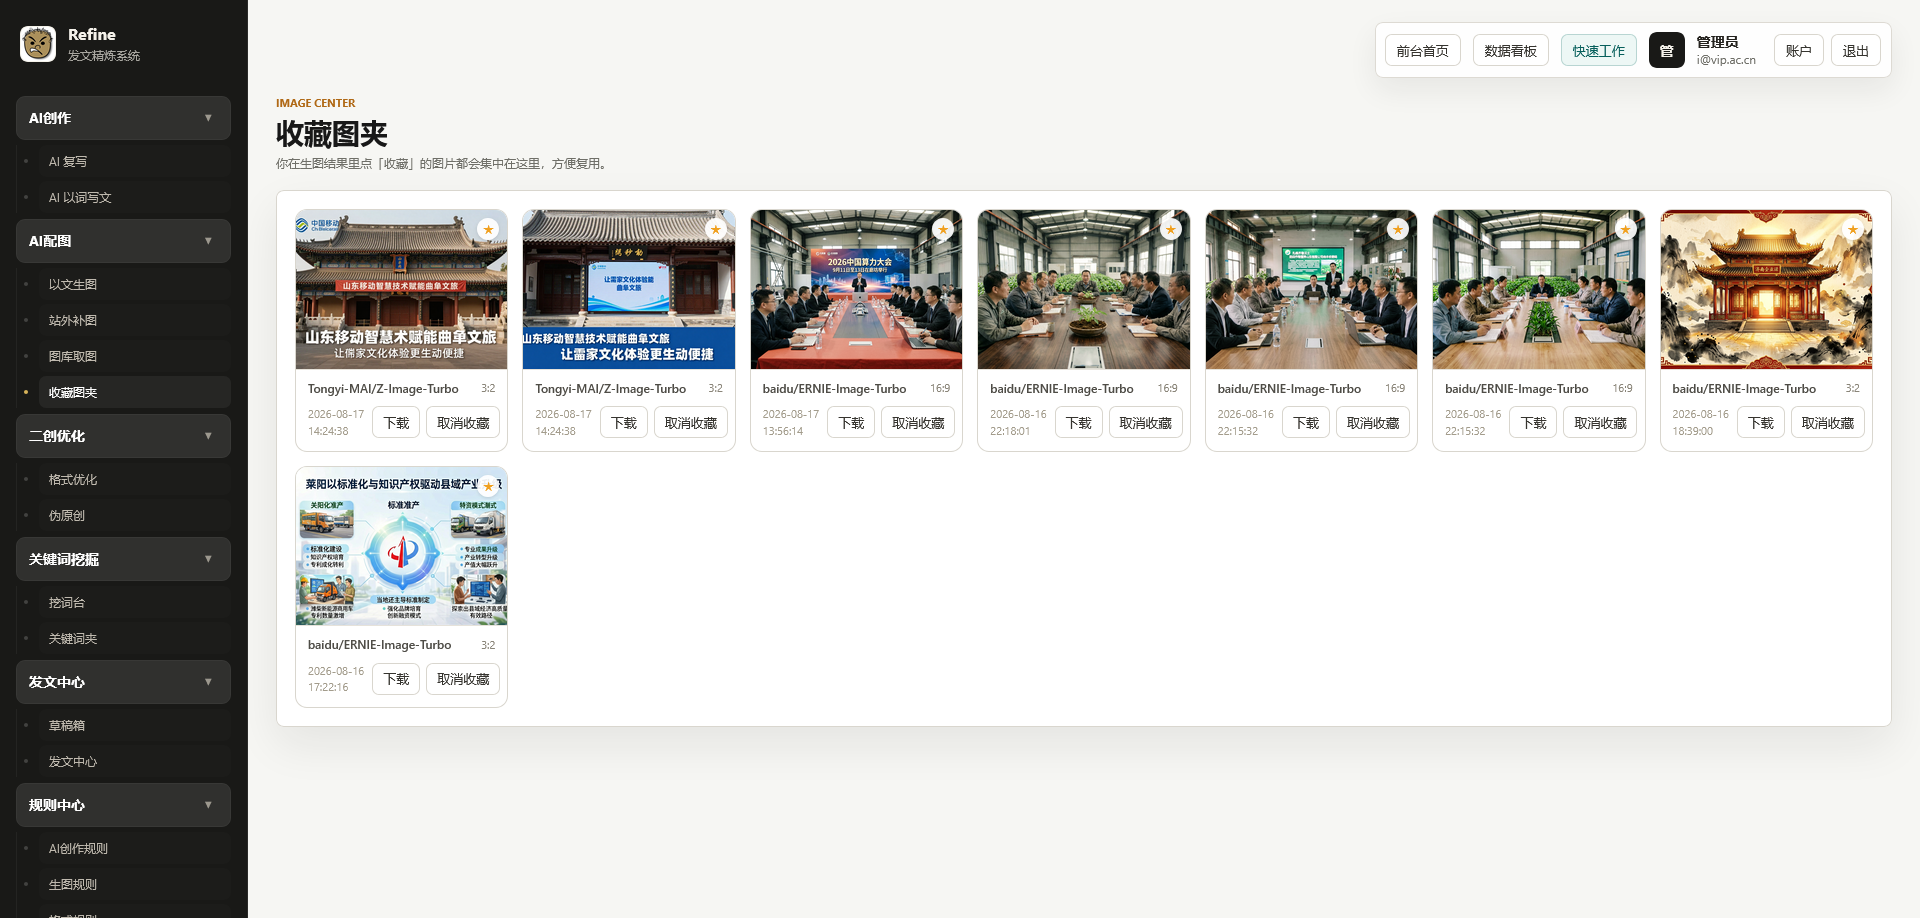Viewport: 1920px width, 918px height.
Task: Collapse the AI配图 section arrow
Action: coord(208,241)
